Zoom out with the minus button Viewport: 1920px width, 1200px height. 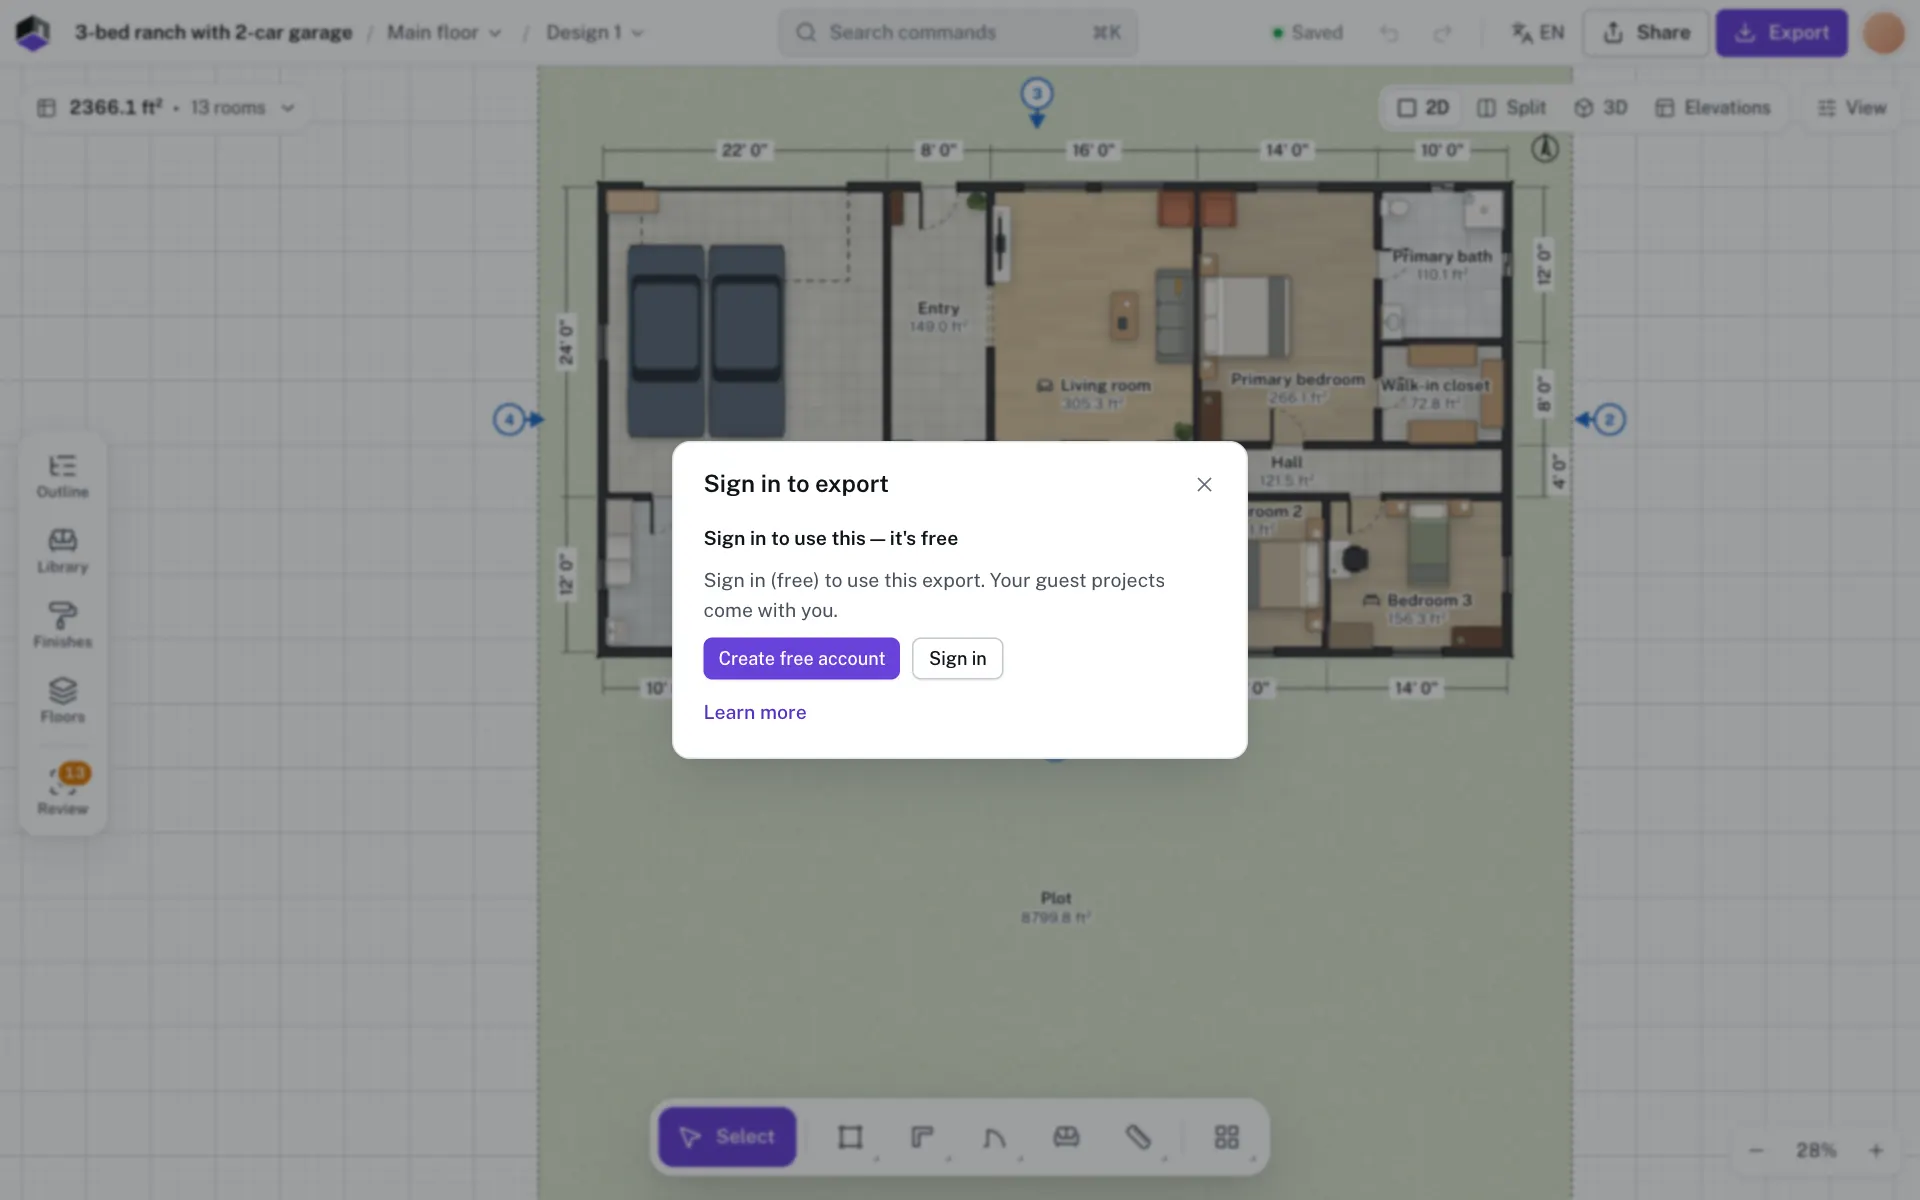[1756, 1151]
